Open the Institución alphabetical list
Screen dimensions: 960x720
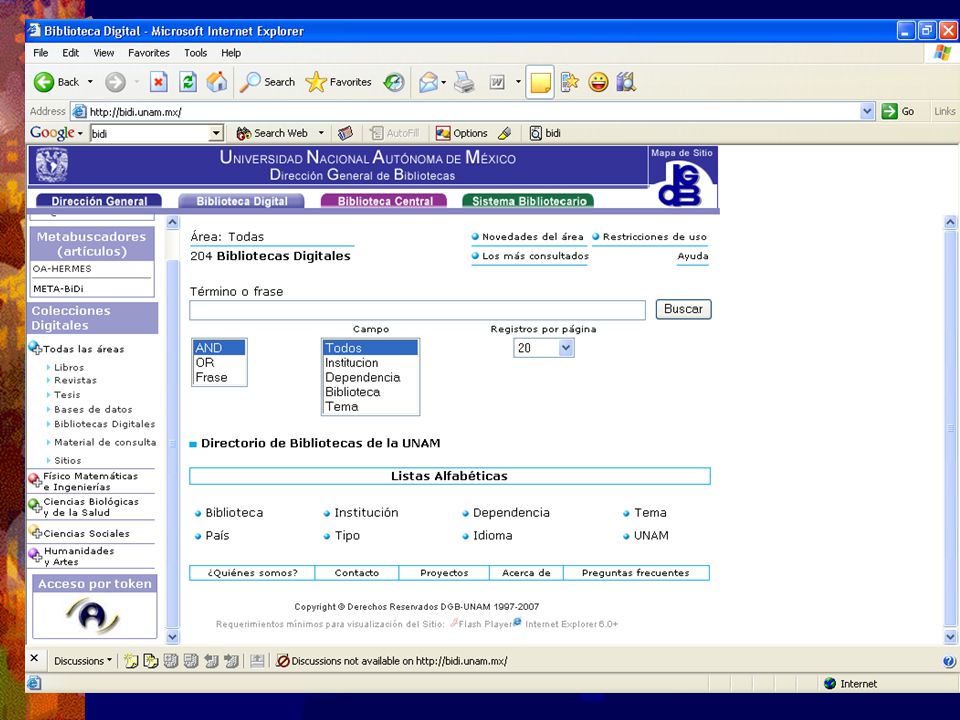tap(366, 512)
